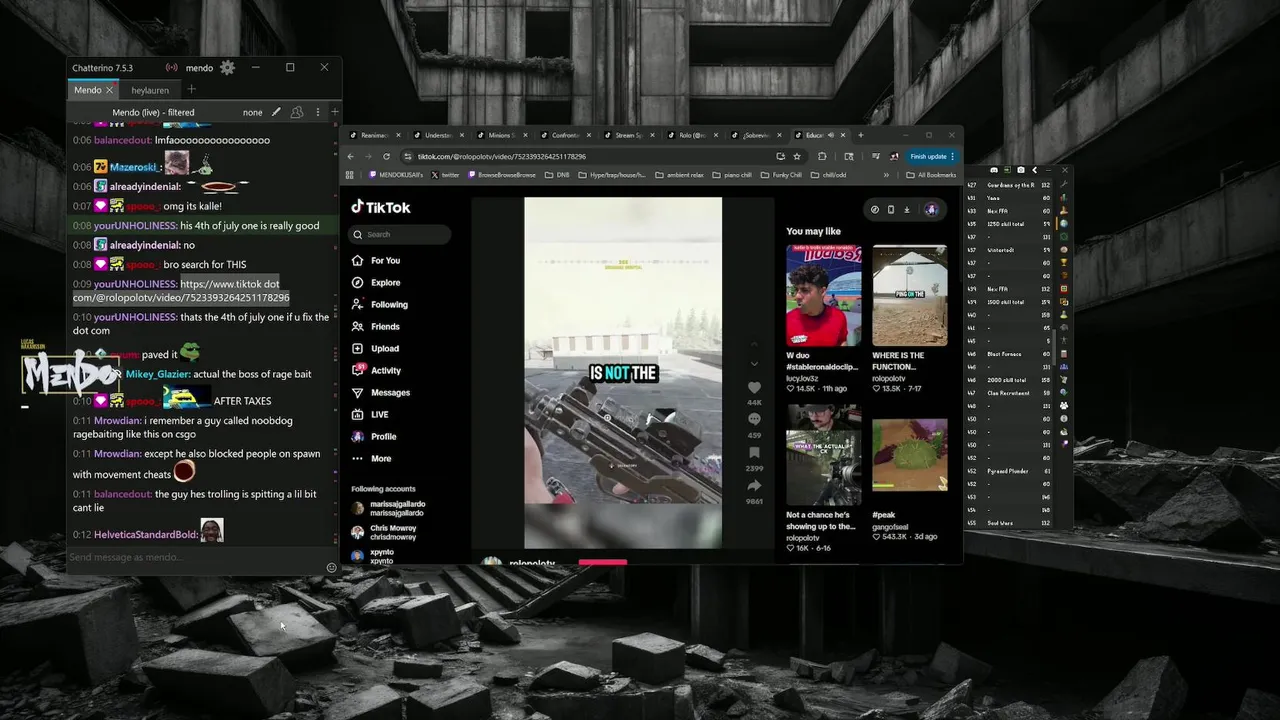
Task: Click the Mendo (live) - filtered header
Action: (x=153, y=112)
